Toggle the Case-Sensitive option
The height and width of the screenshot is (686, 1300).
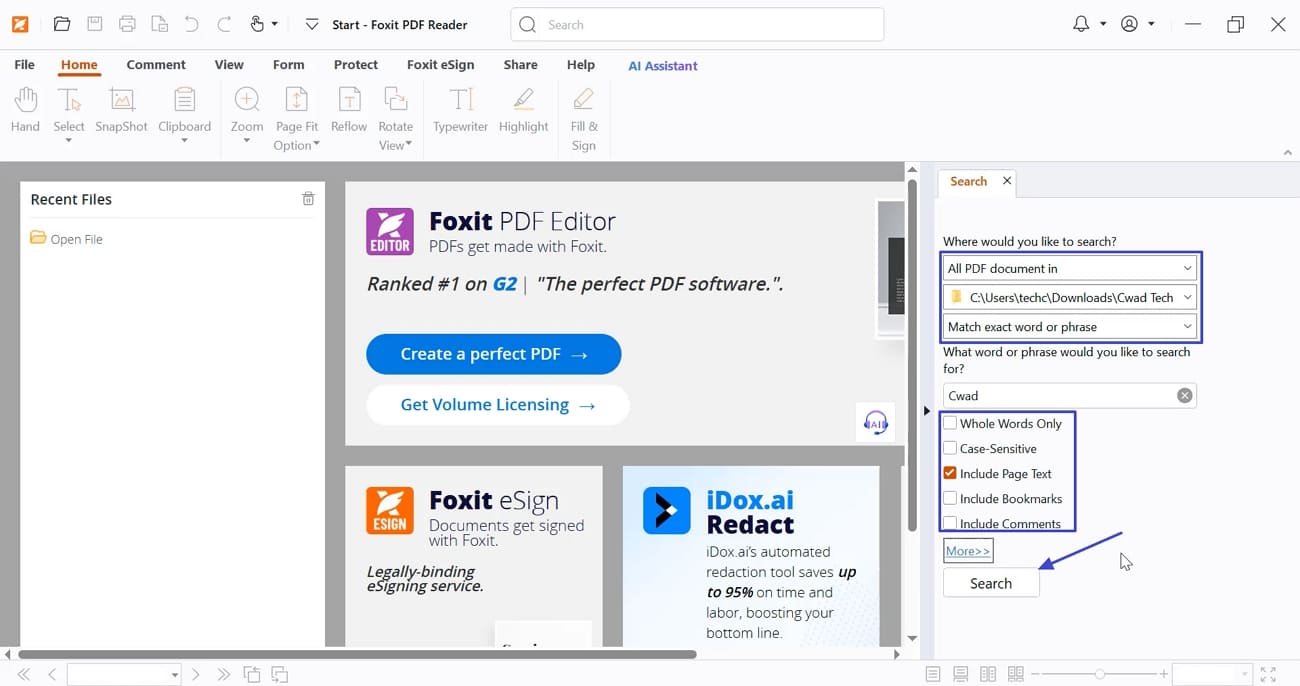[x=949, y=448]
